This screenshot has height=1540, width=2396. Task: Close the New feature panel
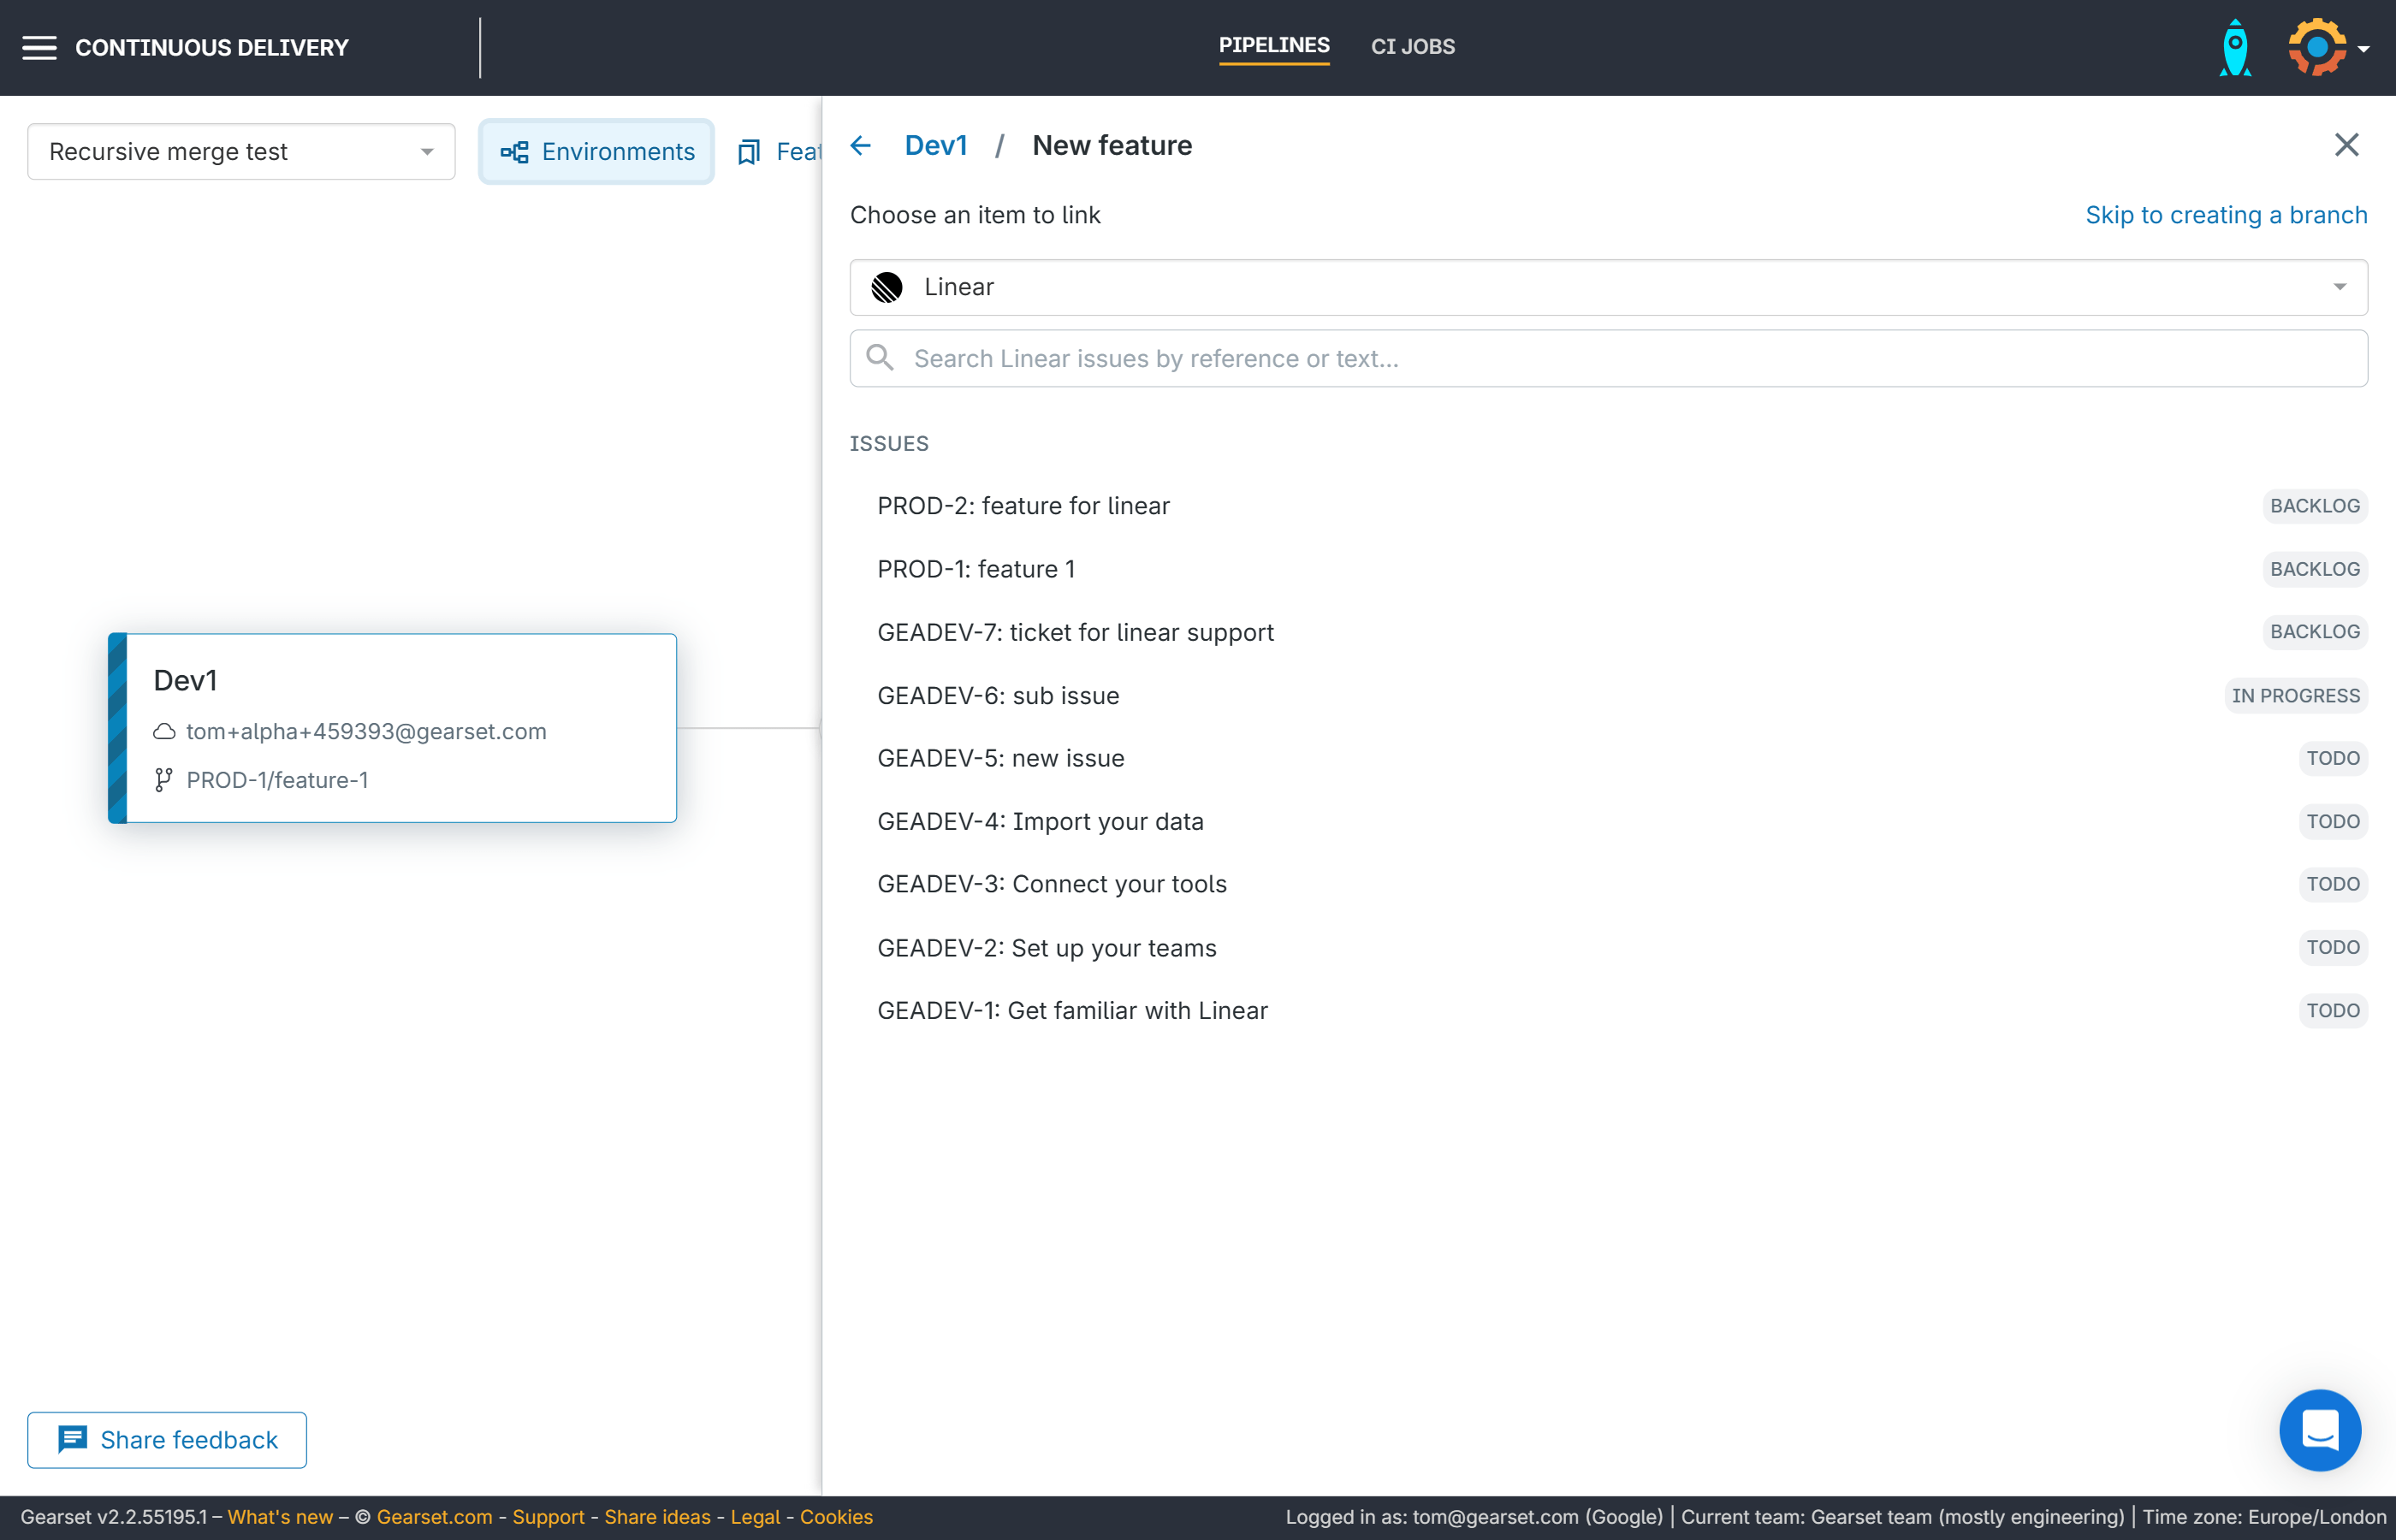2346,145
